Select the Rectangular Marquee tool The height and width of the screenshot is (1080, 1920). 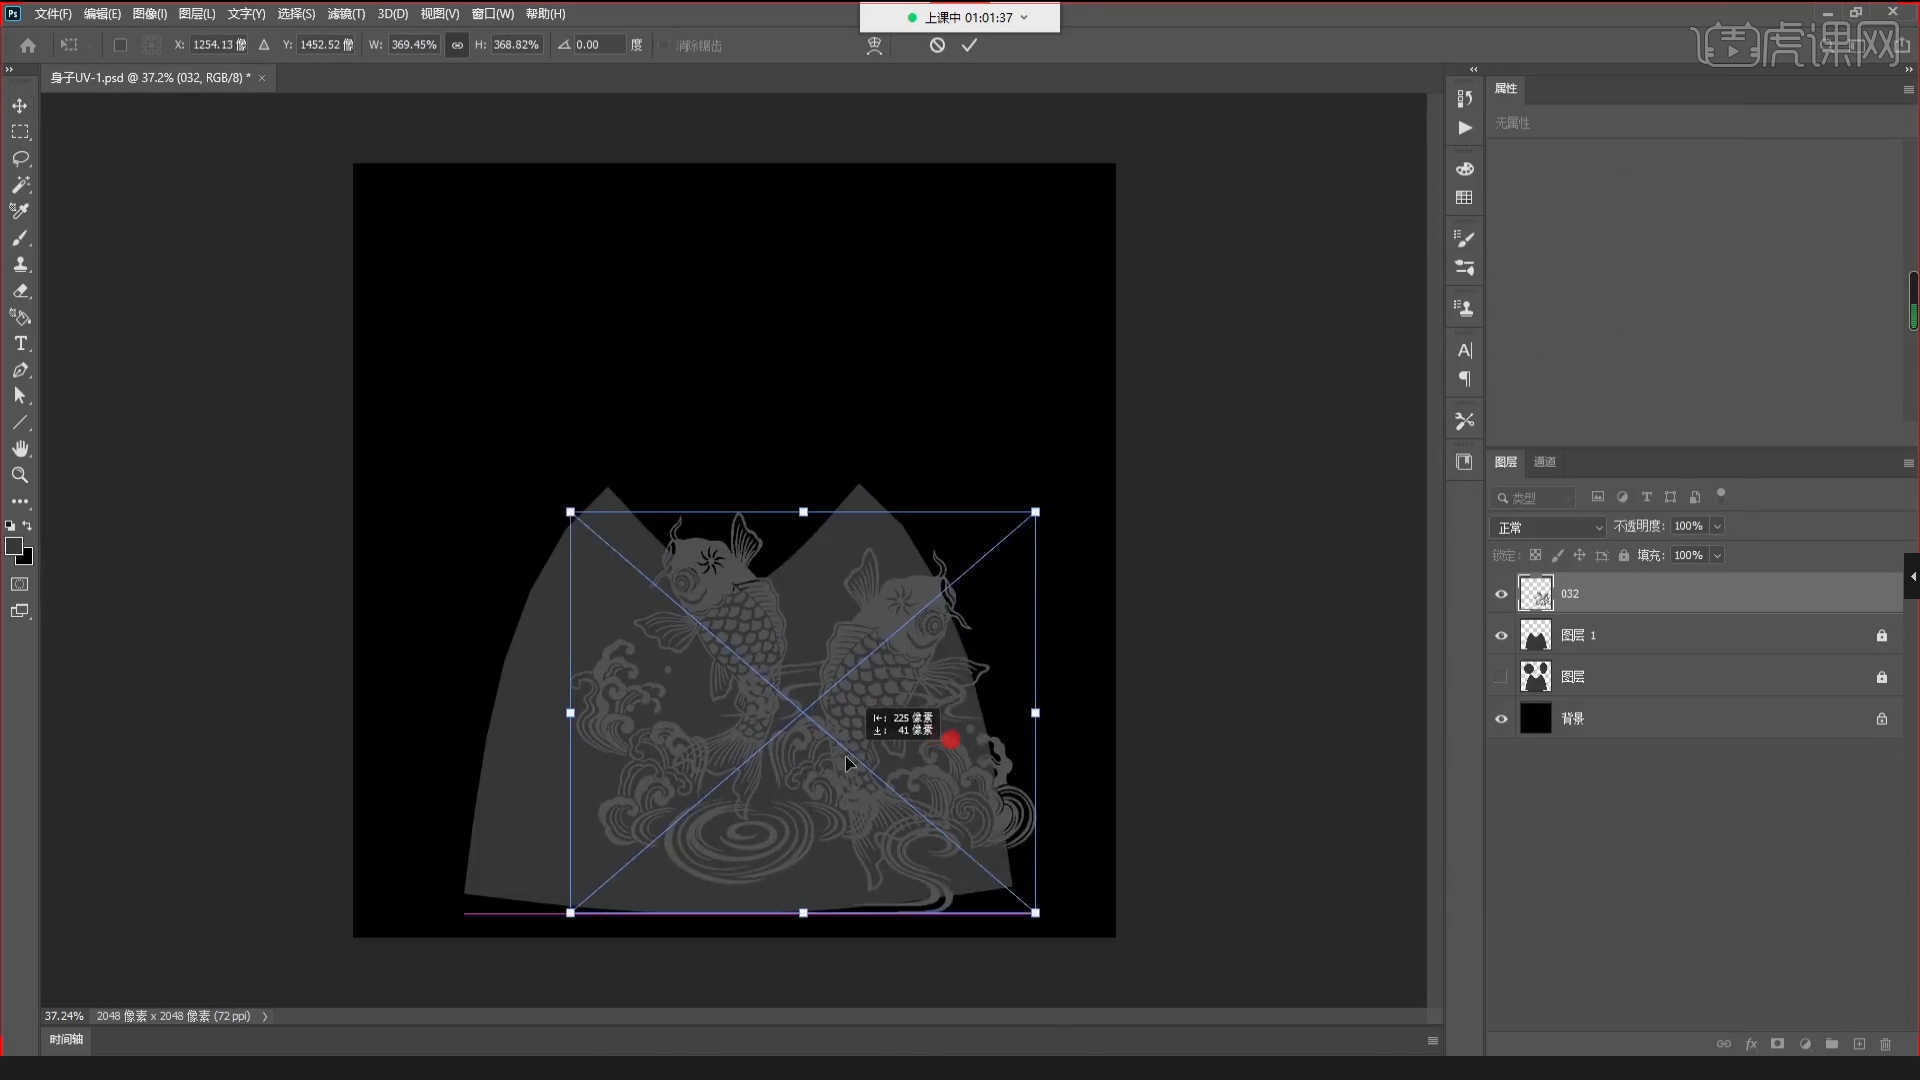point(20,132)
